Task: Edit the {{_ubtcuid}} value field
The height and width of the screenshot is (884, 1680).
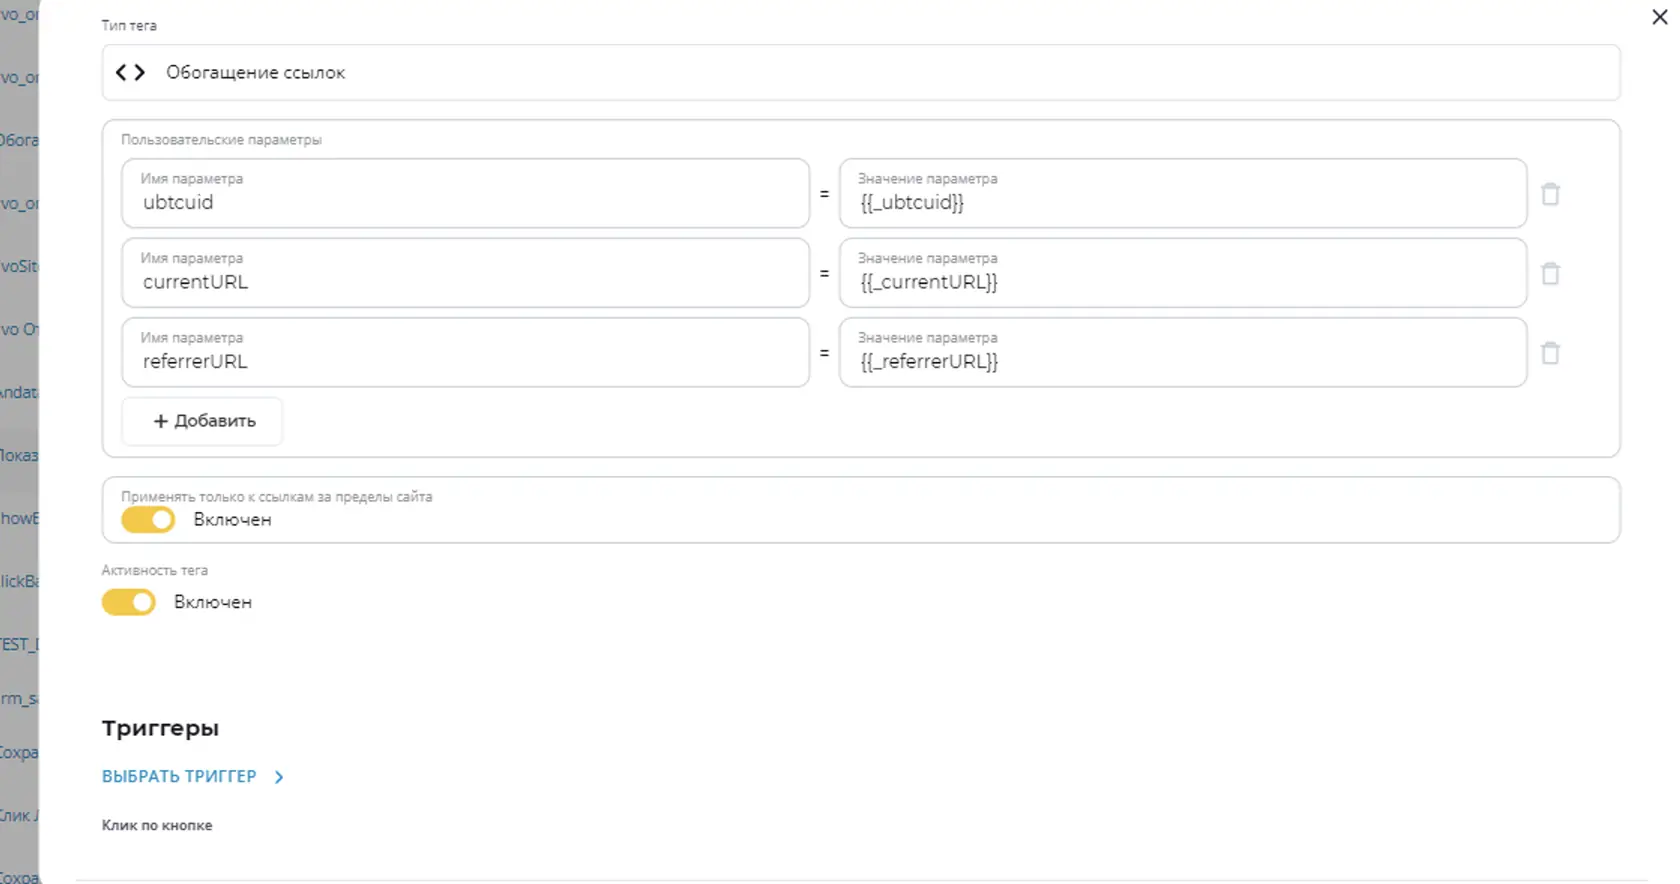Action: [x=1183, y=193]
